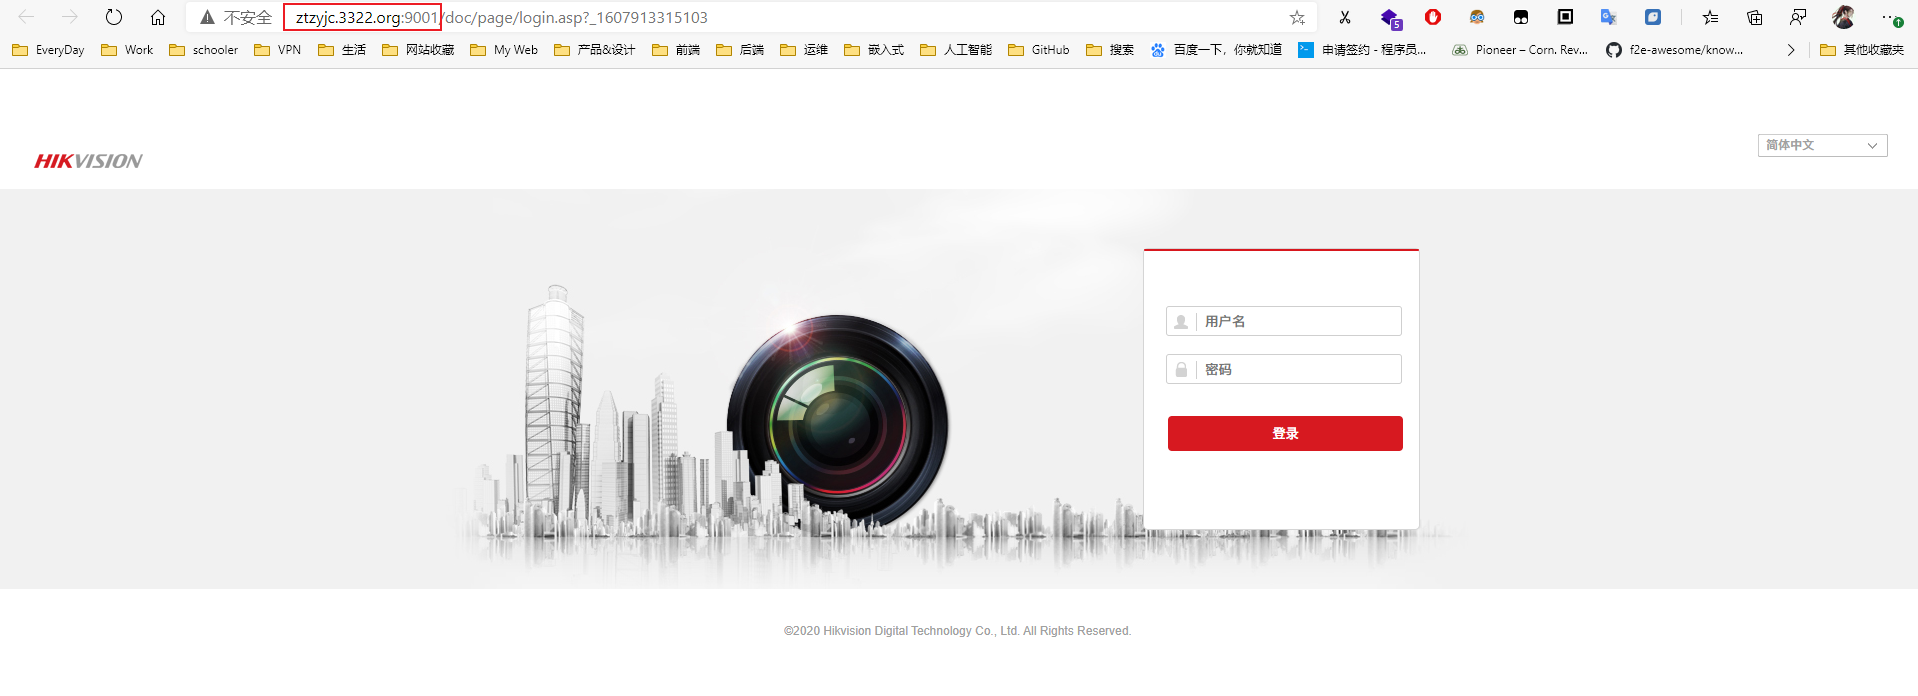
Task: Open the 运维 bookmark folder
Action: tap(804, 50)
